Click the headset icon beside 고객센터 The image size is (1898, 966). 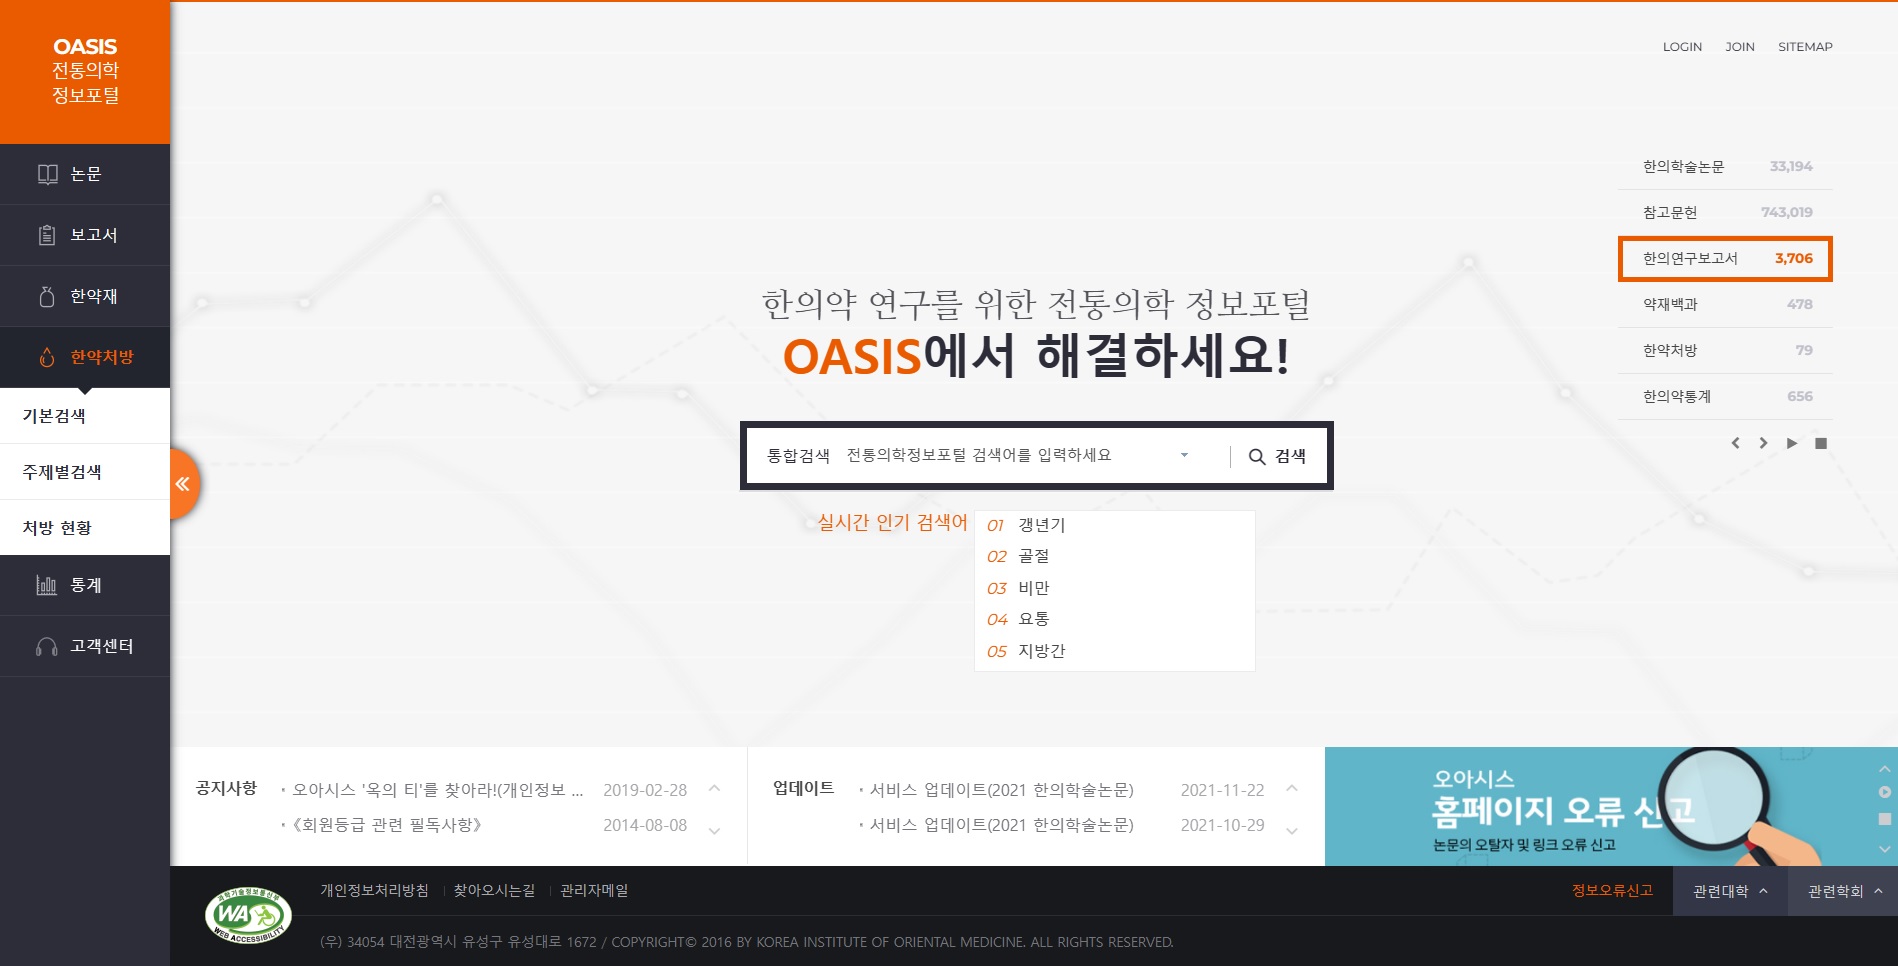pos(47,647)
